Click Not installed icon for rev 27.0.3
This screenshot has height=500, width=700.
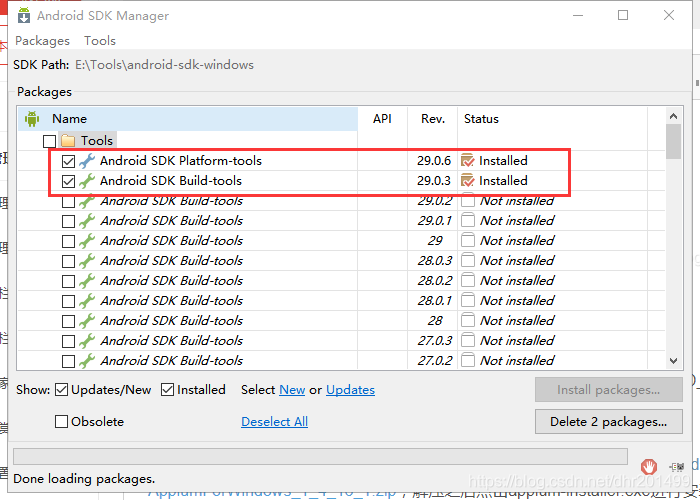468,341
